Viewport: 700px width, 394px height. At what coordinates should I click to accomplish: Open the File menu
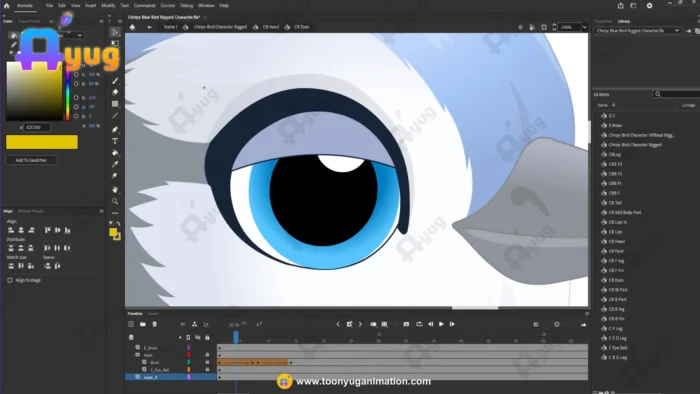[49, 5]
